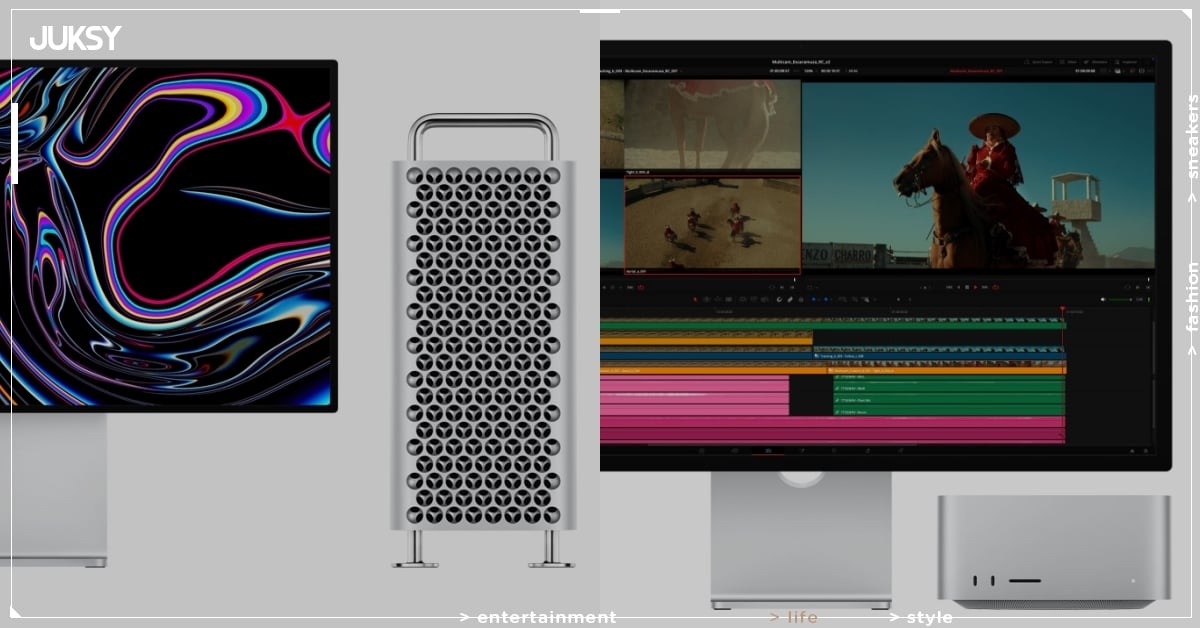Select the aerial multicam angle thumbnail

point(712,223)
